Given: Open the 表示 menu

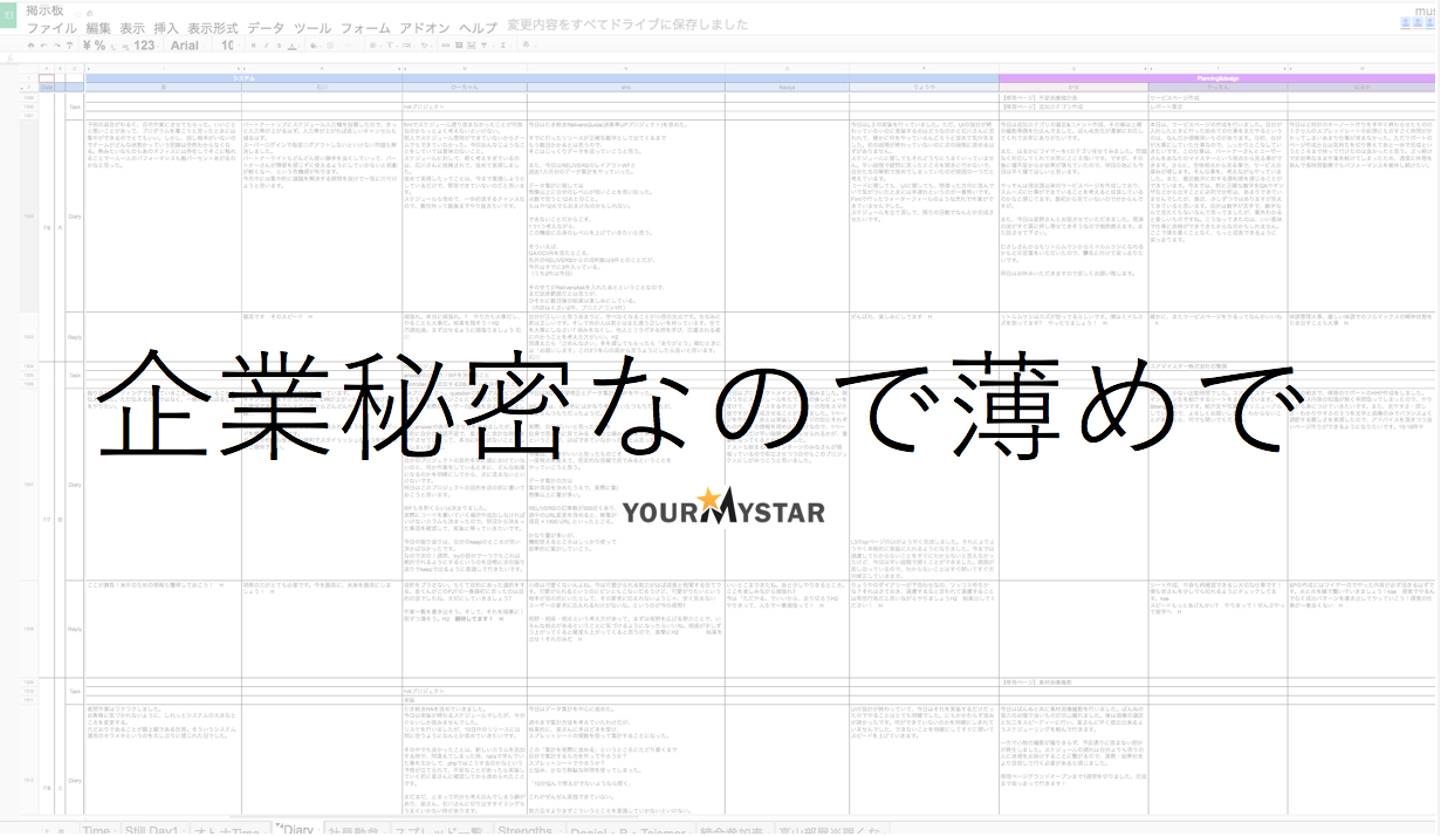Looking at the screenshot, I should tap(132, 27).
